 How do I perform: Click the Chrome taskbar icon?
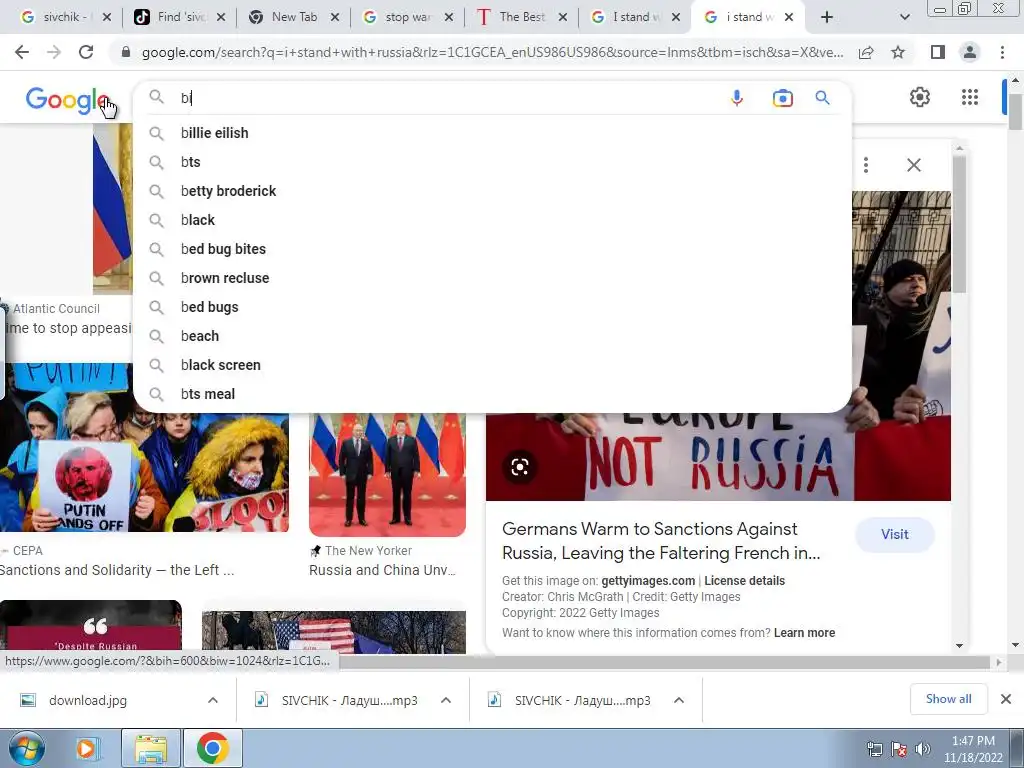[x=213, y=748]
